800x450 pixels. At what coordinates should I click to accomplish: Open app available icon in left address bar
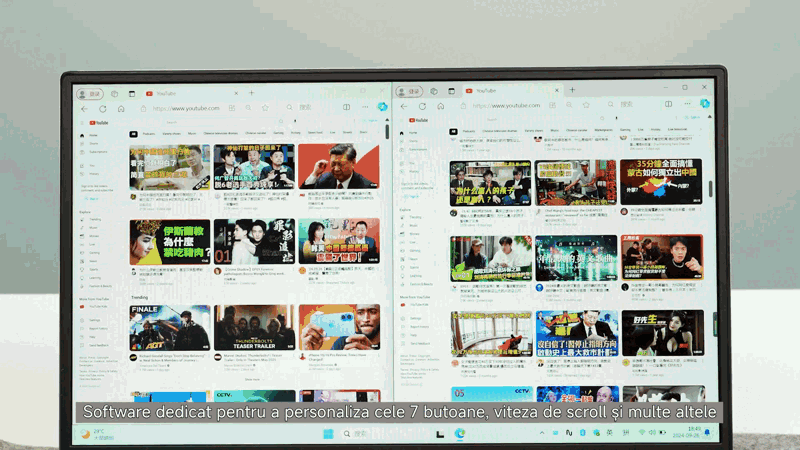coord(232,108)
